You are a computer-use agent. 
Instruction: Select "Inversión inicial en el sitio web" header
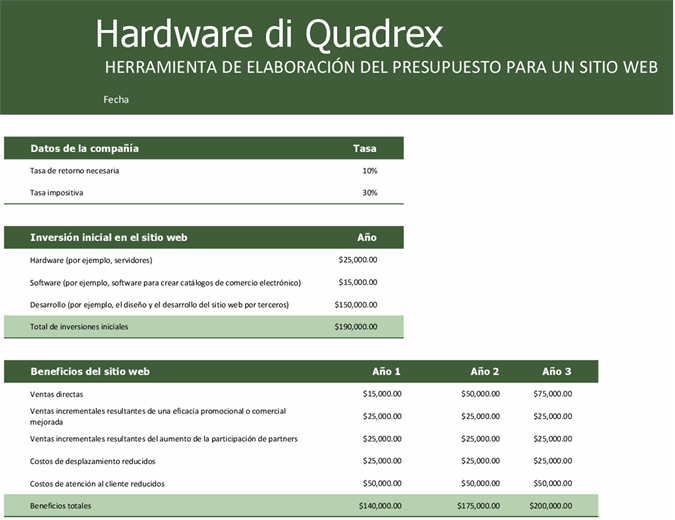tap(109, 238)
